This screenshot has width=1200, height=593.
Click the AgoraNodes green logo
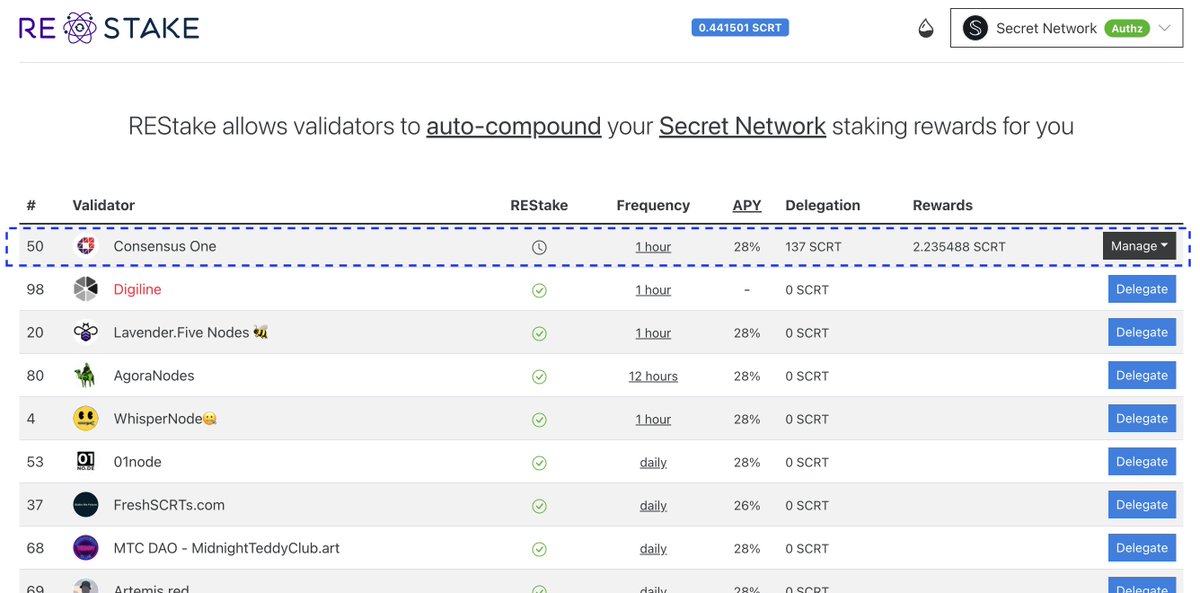tap(86, 375)
